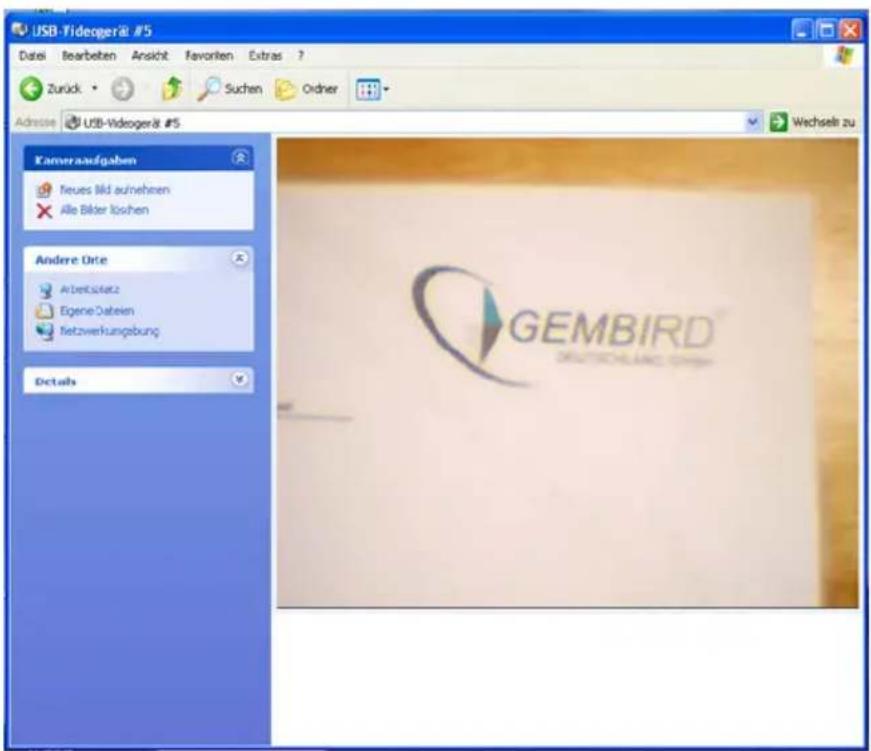This screenshot has width=871, height=751.
Task: Click the Windows flag logo
Action: (x=844, y=56)
